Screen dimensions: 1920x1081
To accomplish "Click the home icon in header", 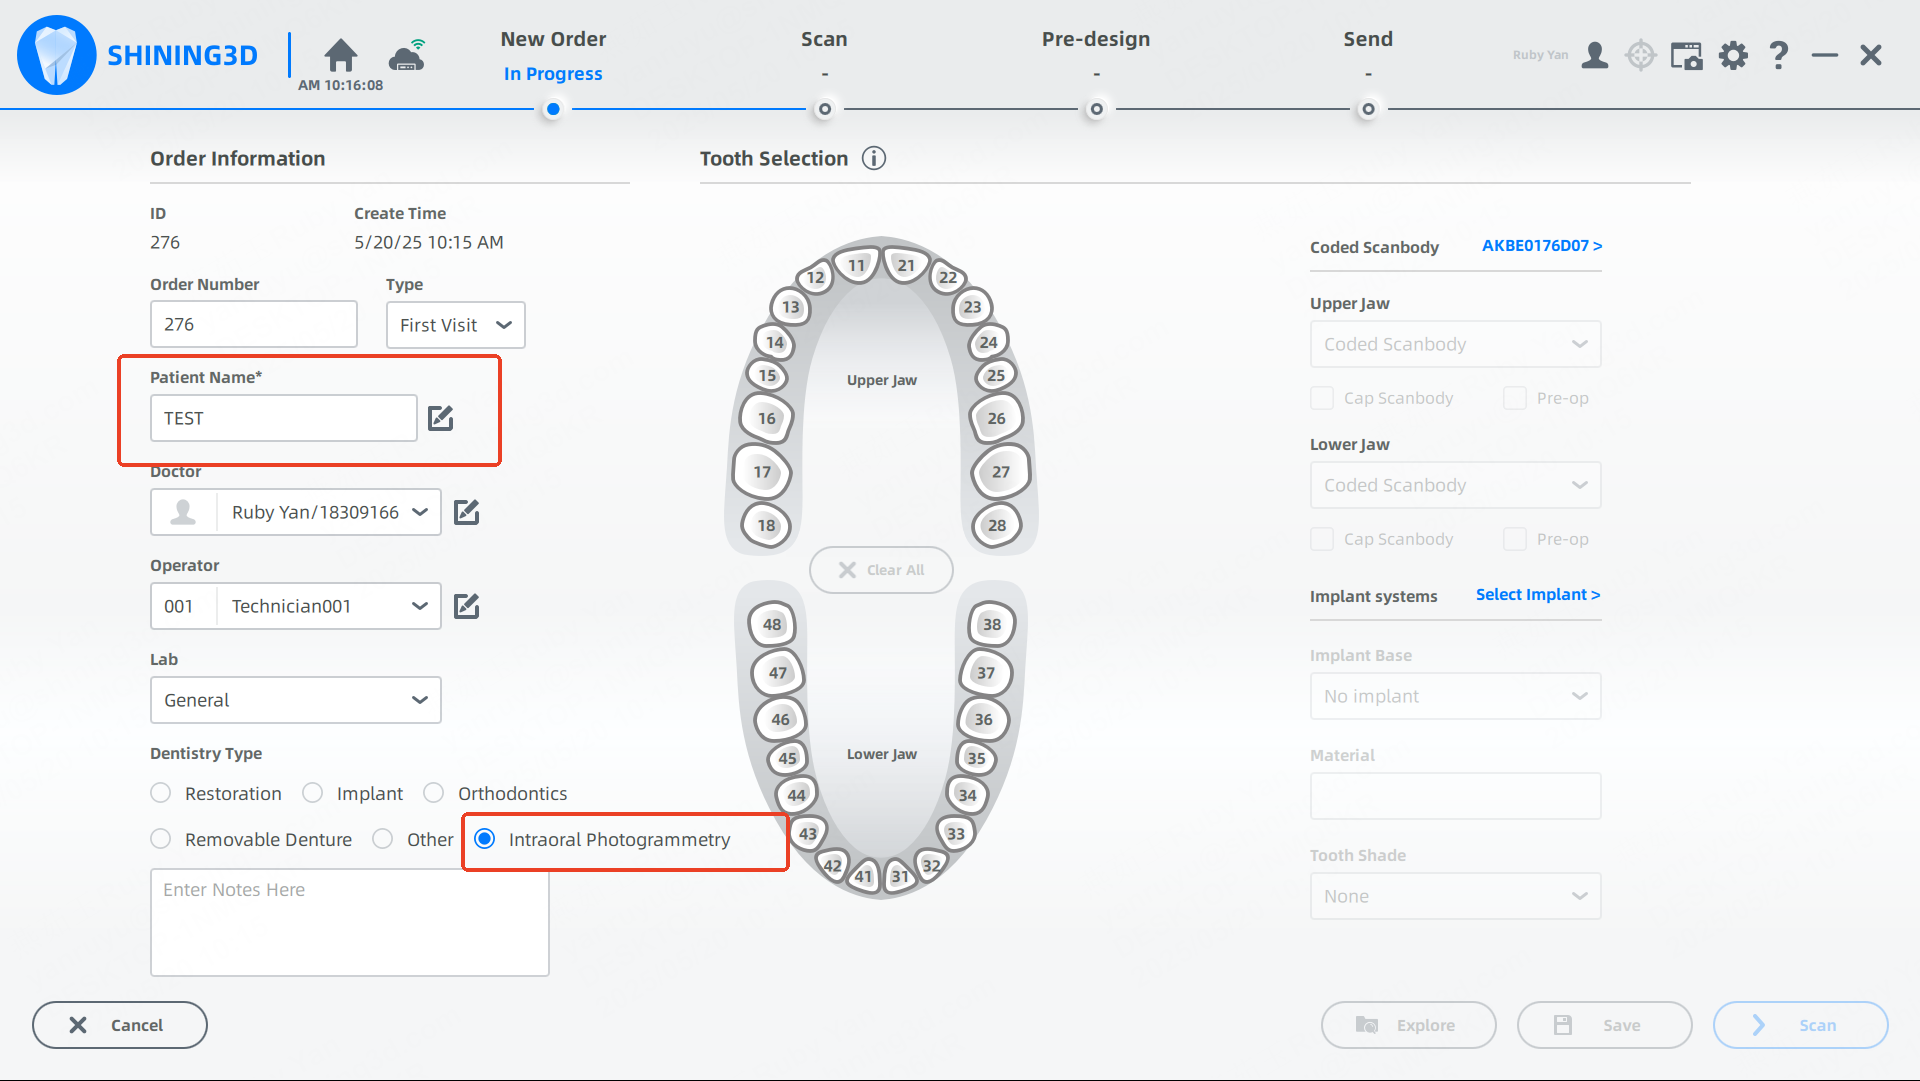I will click(340, 55).
